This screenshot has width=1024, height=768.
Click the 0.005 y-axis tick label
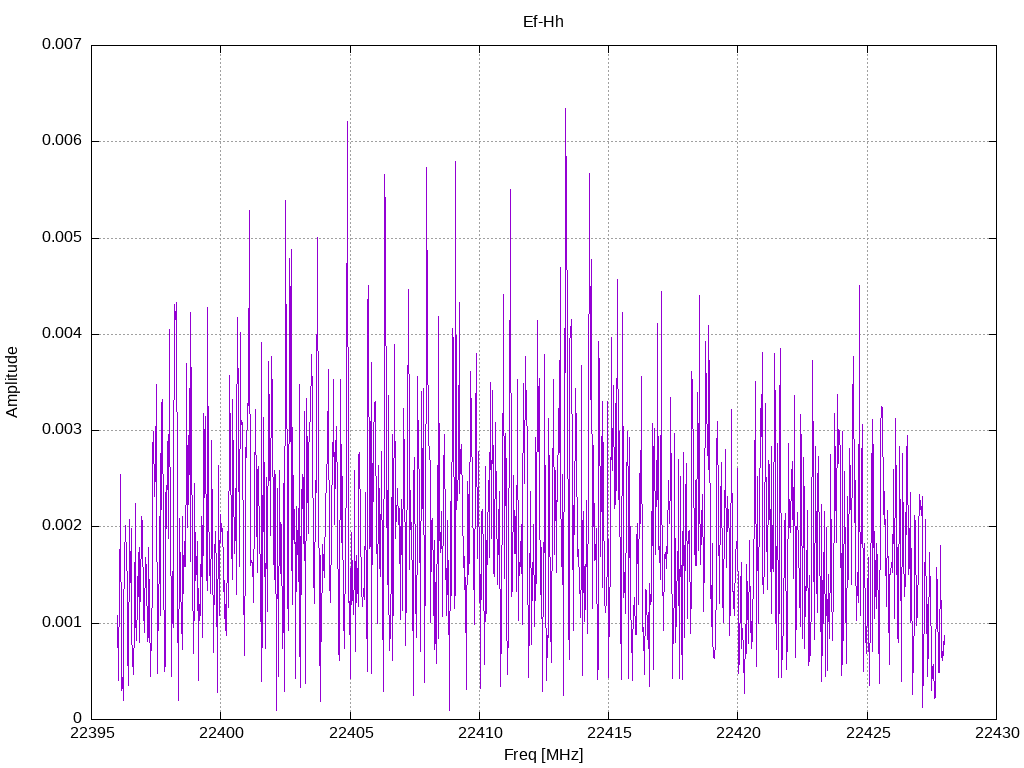tap(62, 237)
